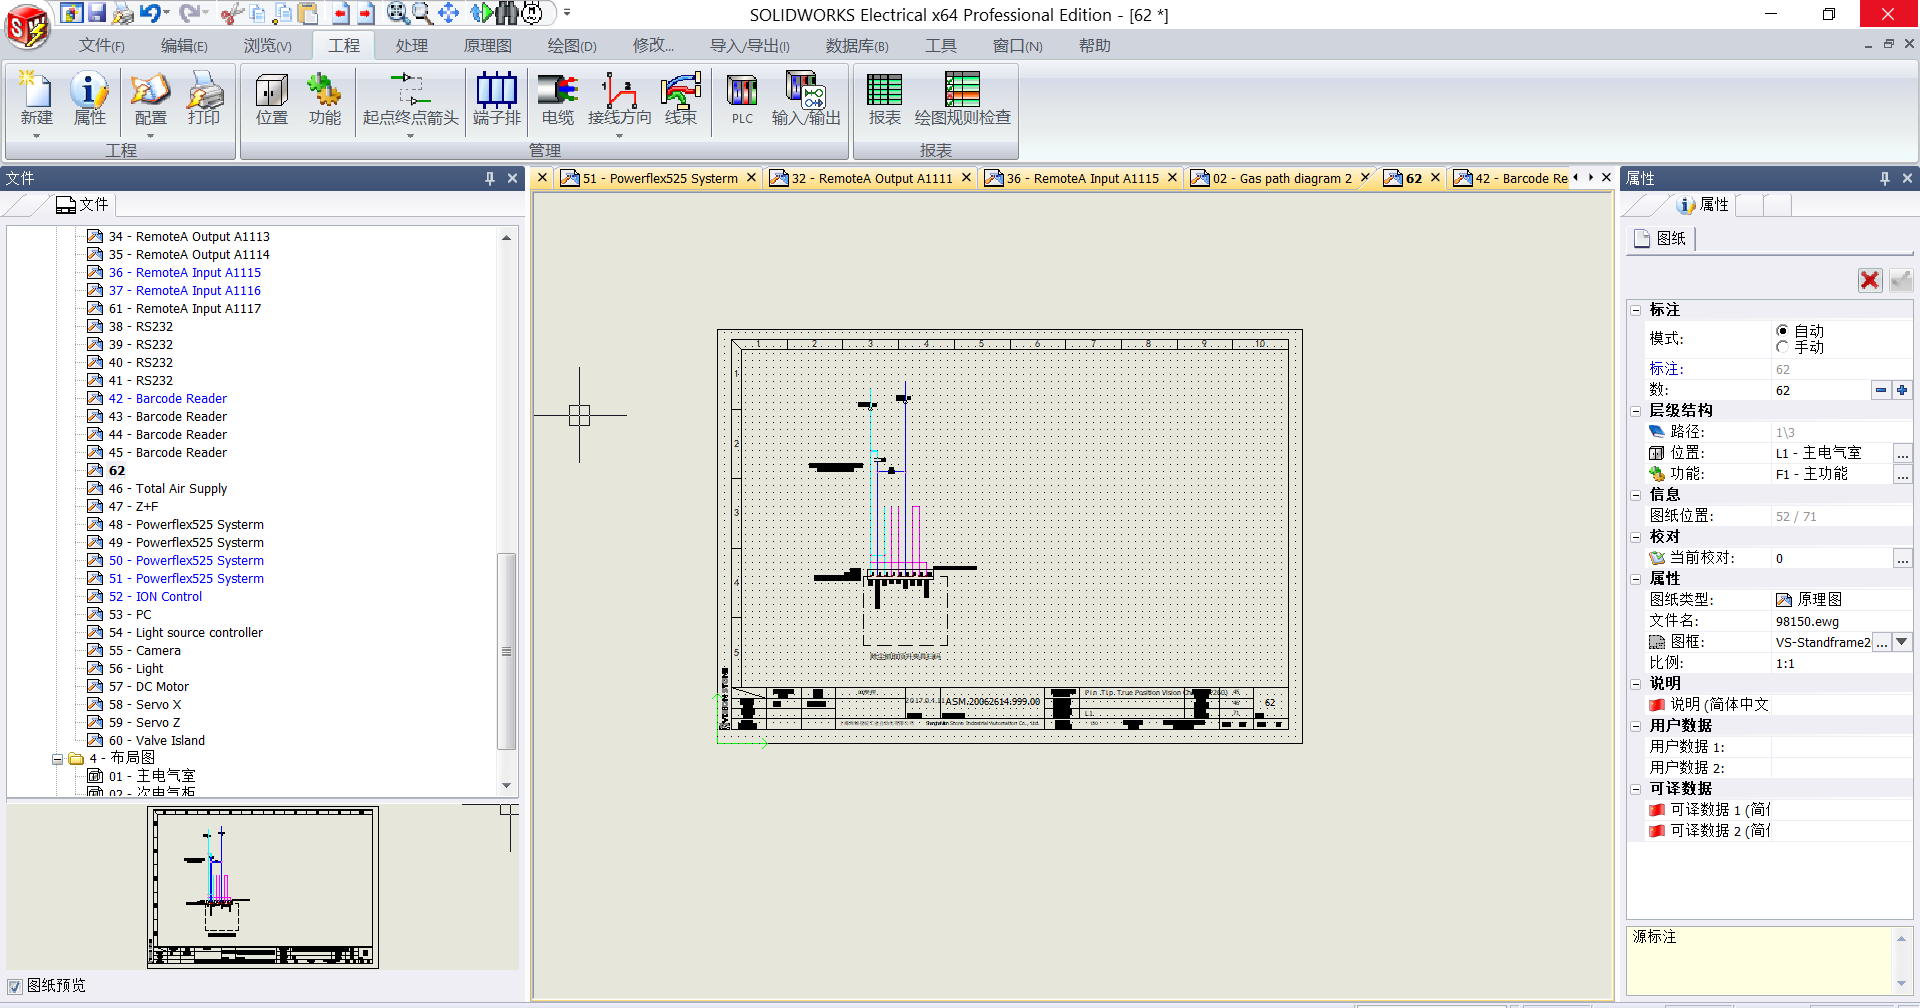Select 手动 (Manual) mode radio button

(1782, 347)
